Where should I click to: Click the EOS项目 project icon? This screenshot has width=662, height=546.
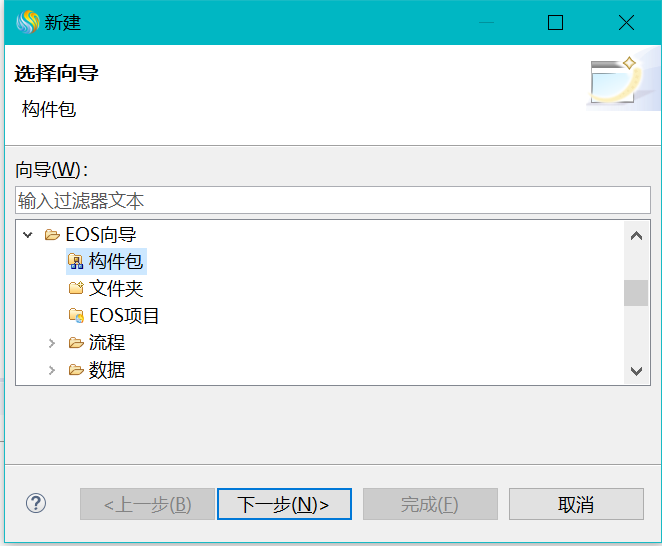click(x=75, y=316)
